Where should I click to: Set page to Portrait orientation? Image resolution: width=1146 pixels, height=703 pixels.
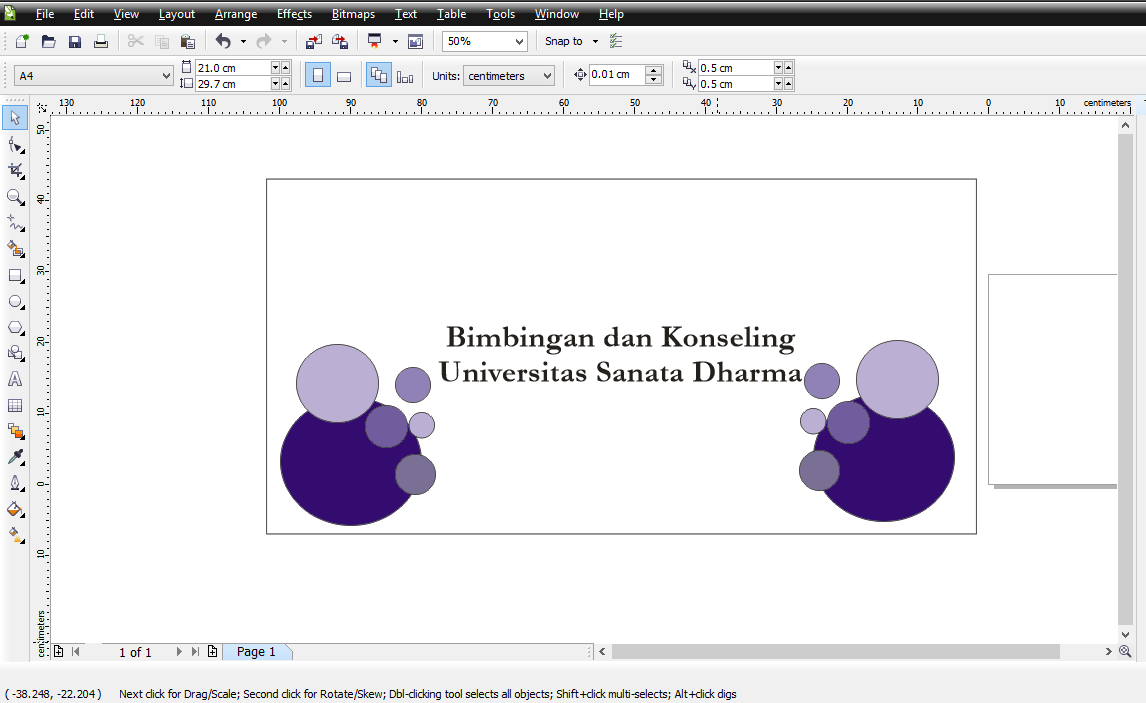[x=317, y=76]
